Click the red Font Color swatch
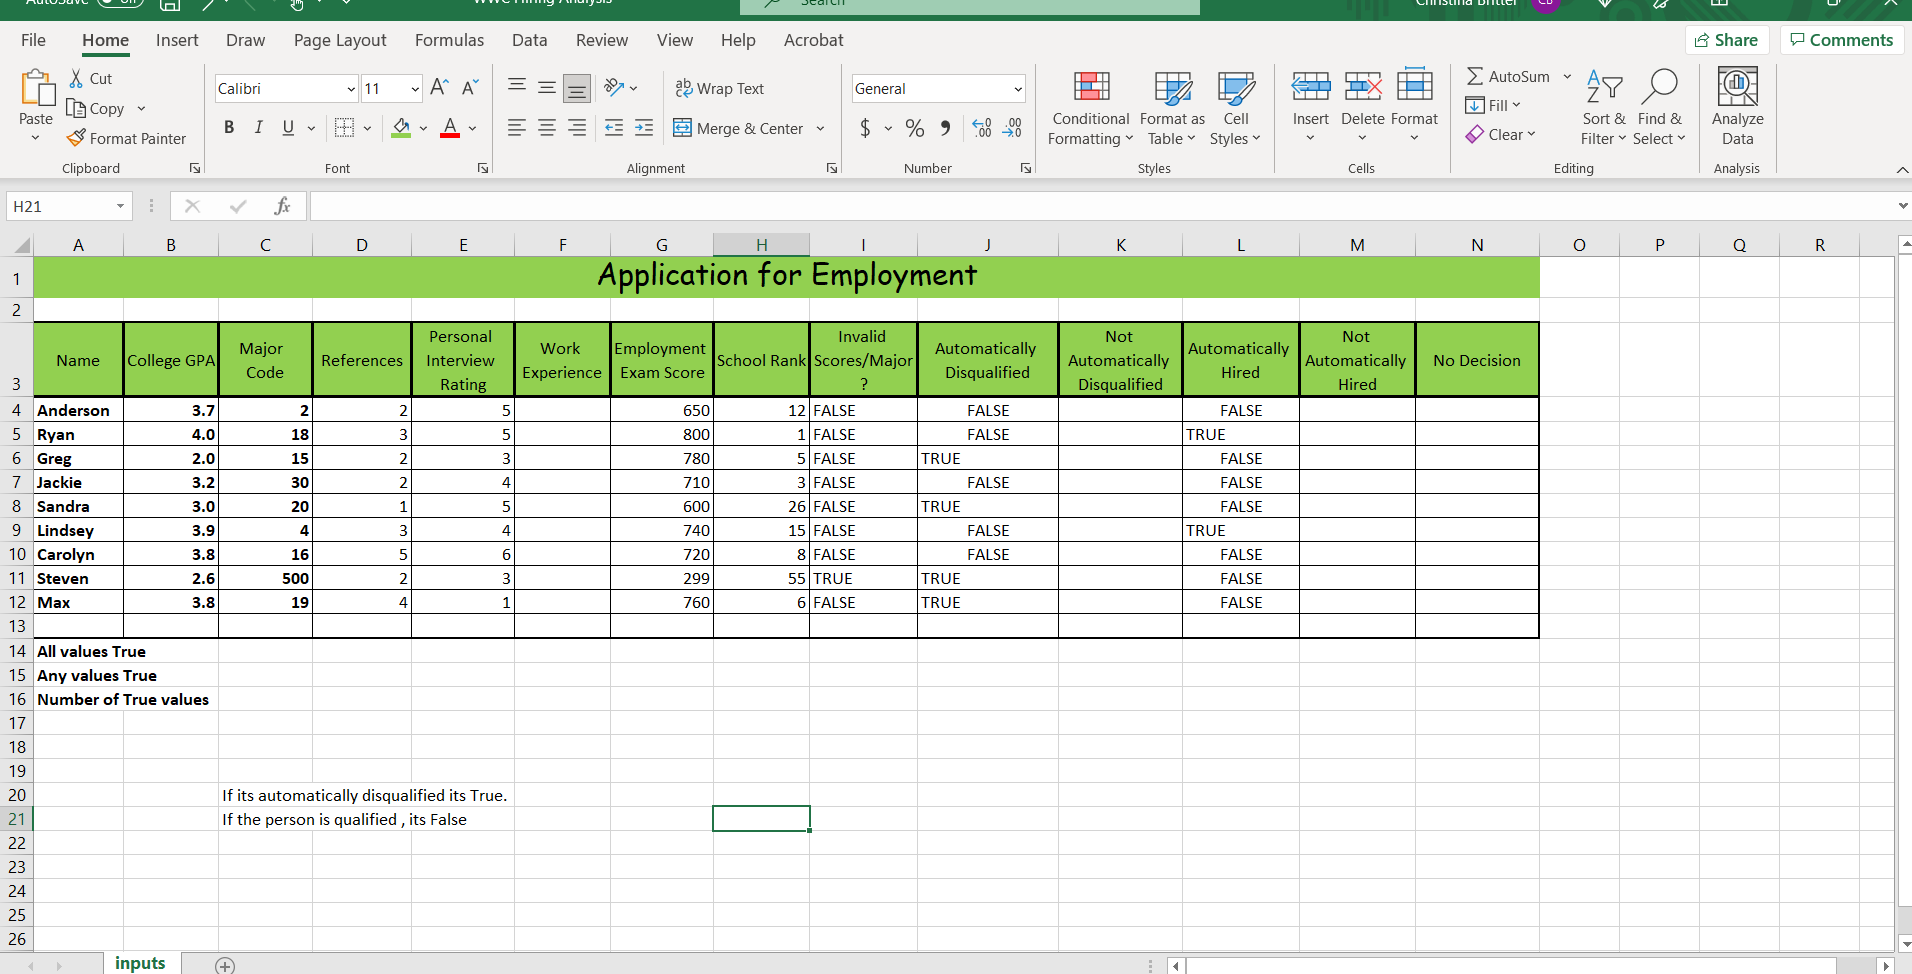The image size is (1912, 974). pos(448,133)
